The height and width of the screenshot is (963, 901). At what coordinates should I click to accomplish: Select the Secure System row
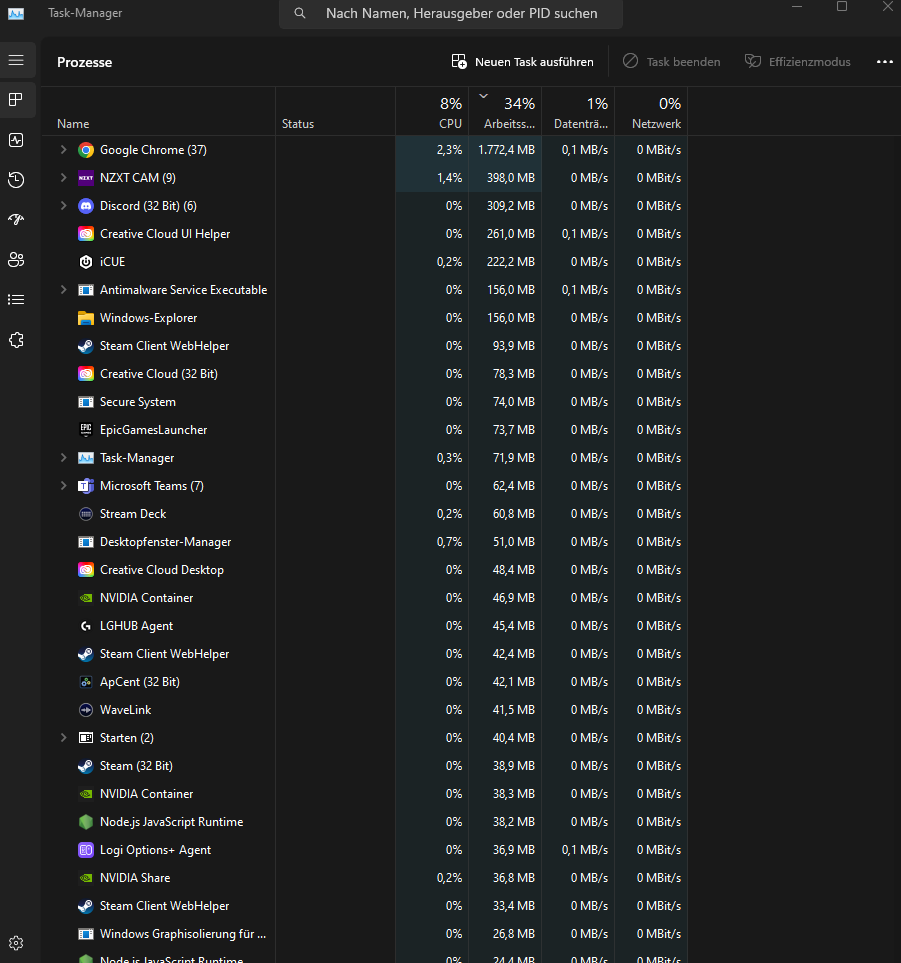(x=364, y=402)
